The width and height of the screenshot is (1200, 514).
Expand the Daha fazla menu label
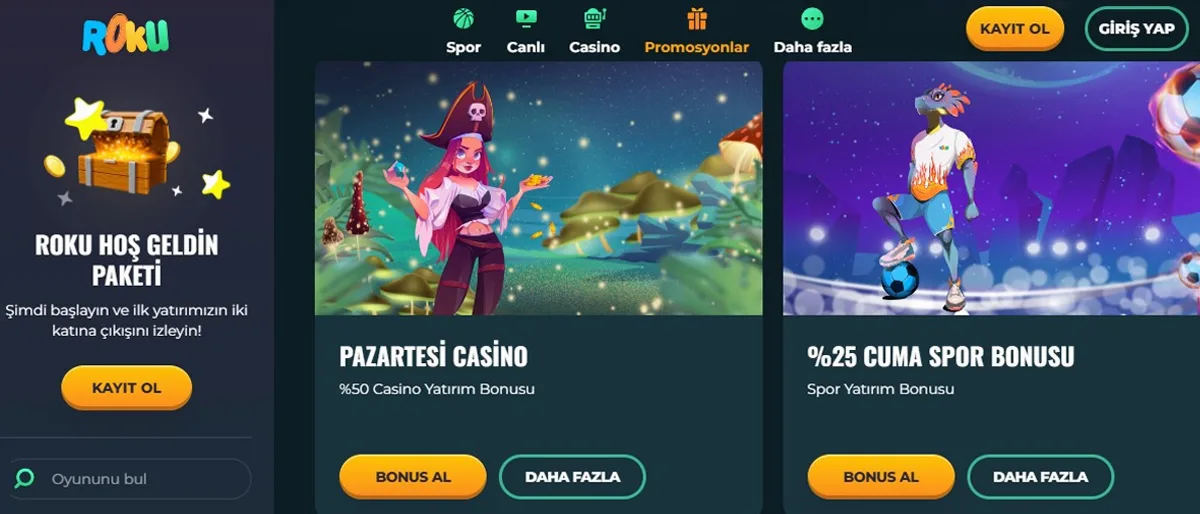click(x=813, y=47)
